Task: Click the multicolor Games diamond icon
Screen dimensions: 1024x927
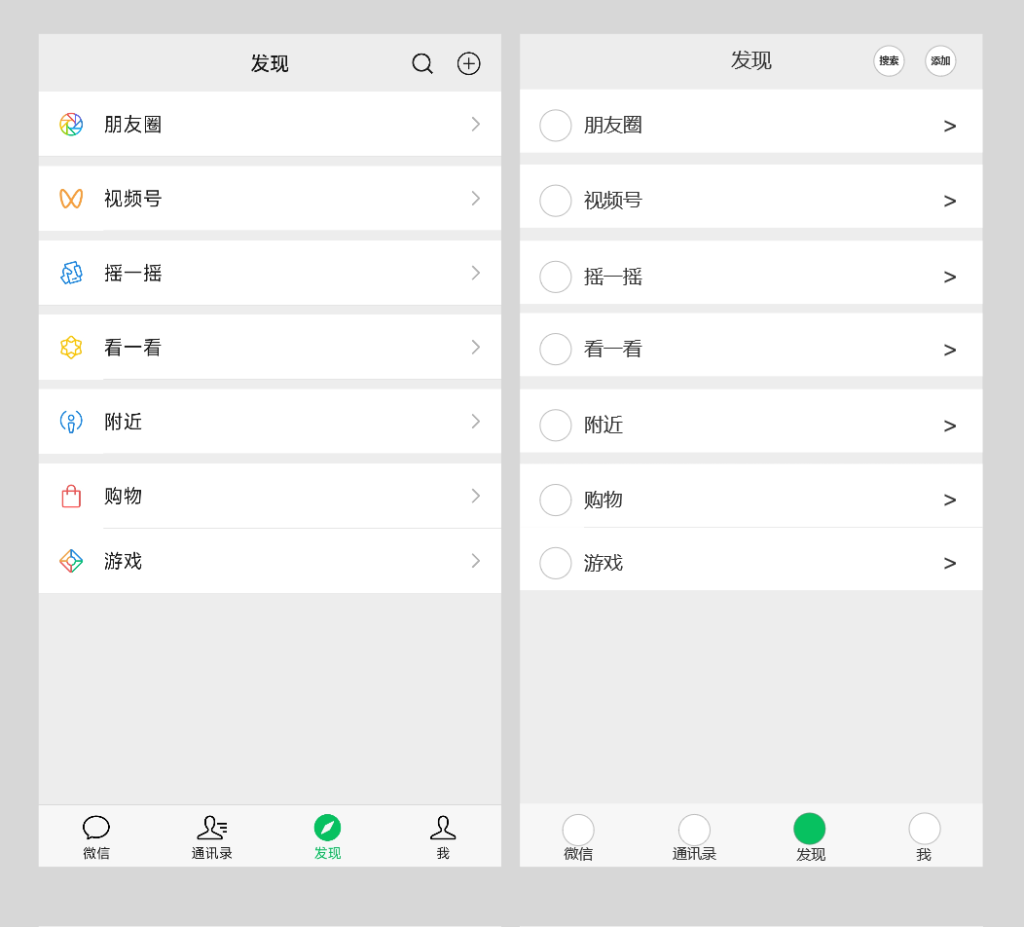Action: (71, 561)
